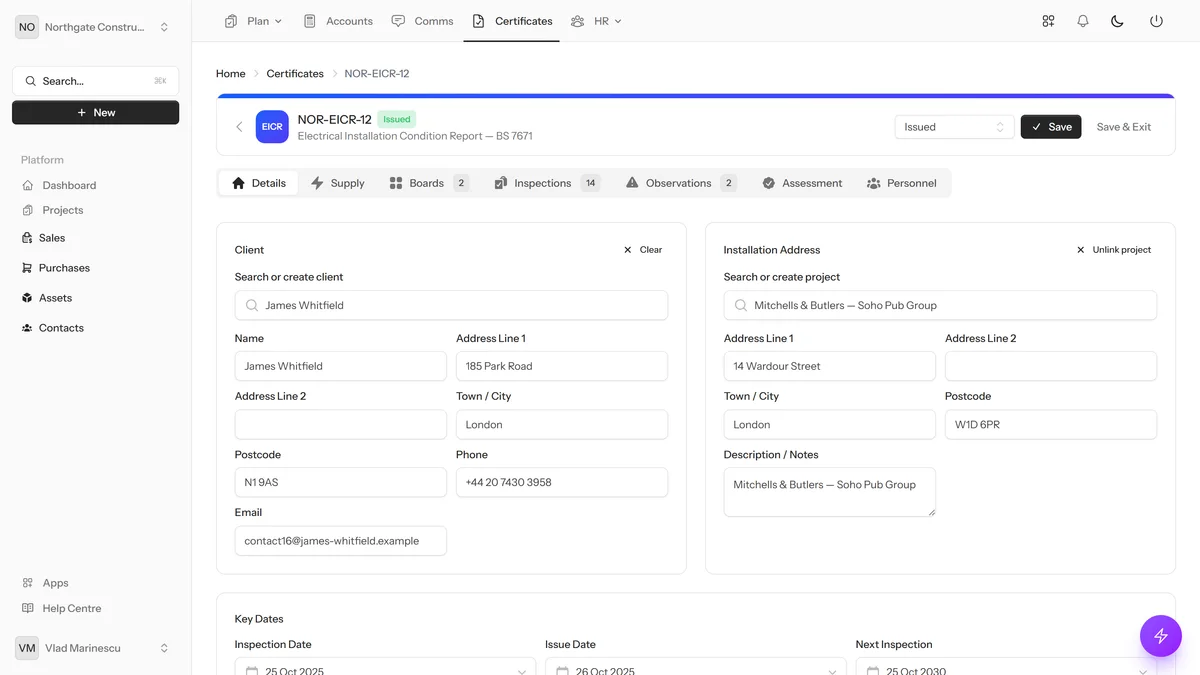Viewport: 1200px width, 675px height.
Task: Open the Certificates menu
Action: click(x=512, y=21)
